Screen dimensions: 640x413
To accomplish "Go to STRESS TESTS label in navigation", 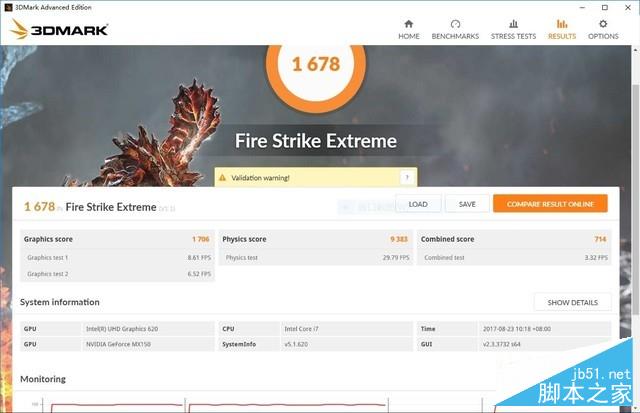I will coord(513,36).
